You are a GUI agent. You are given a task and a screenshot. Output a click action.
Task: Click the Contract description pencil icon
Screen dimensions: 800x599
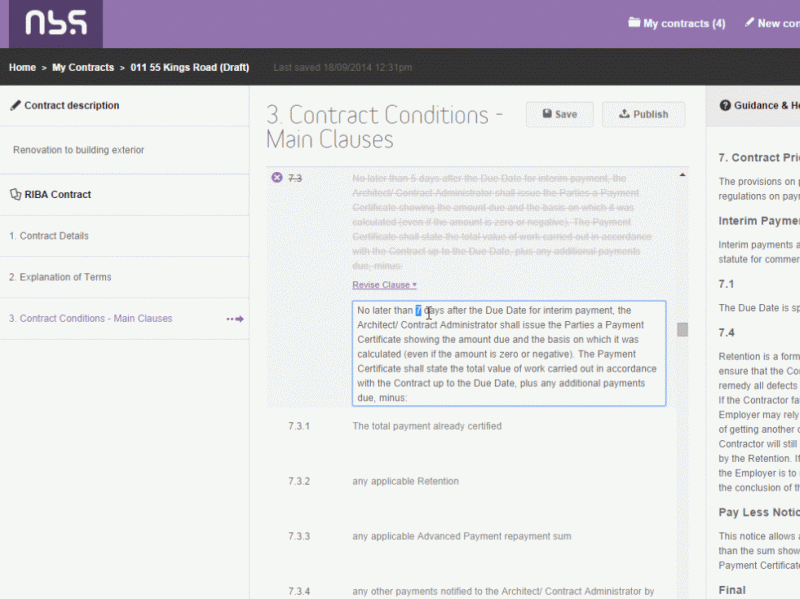click(x=16, y=105)
